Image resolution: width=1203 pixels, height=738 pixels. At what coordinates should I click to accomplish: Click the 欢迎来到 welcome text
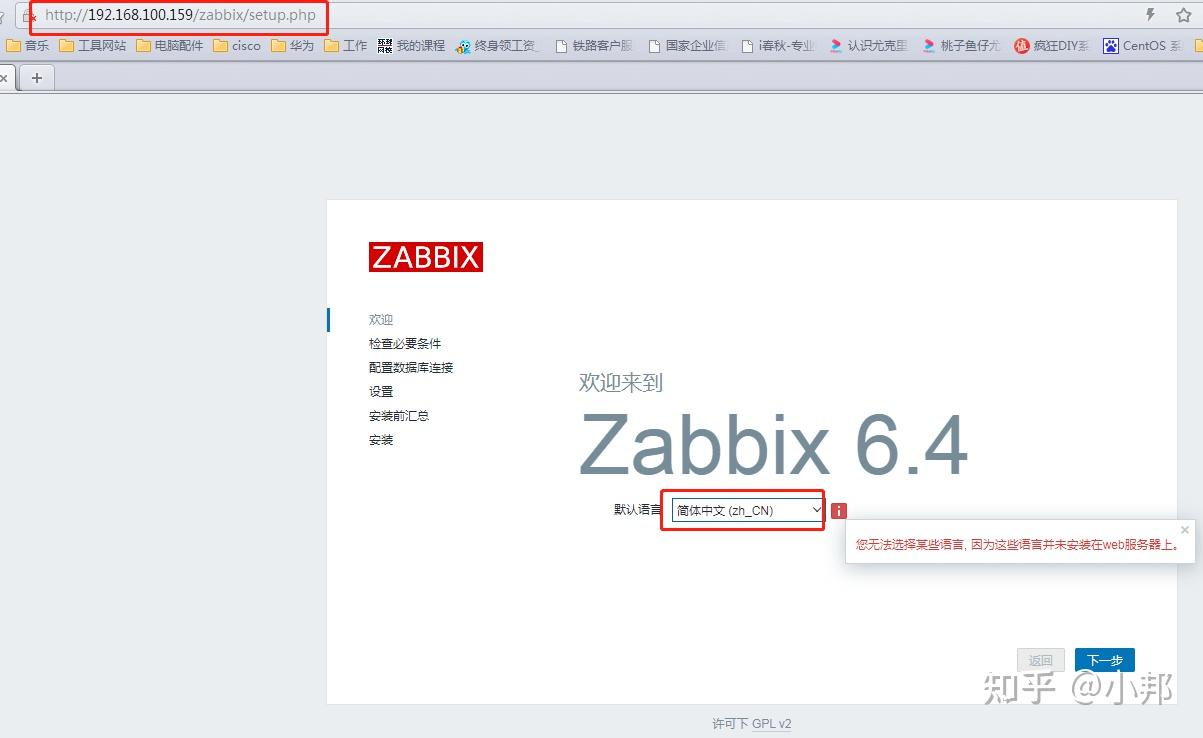620,383
